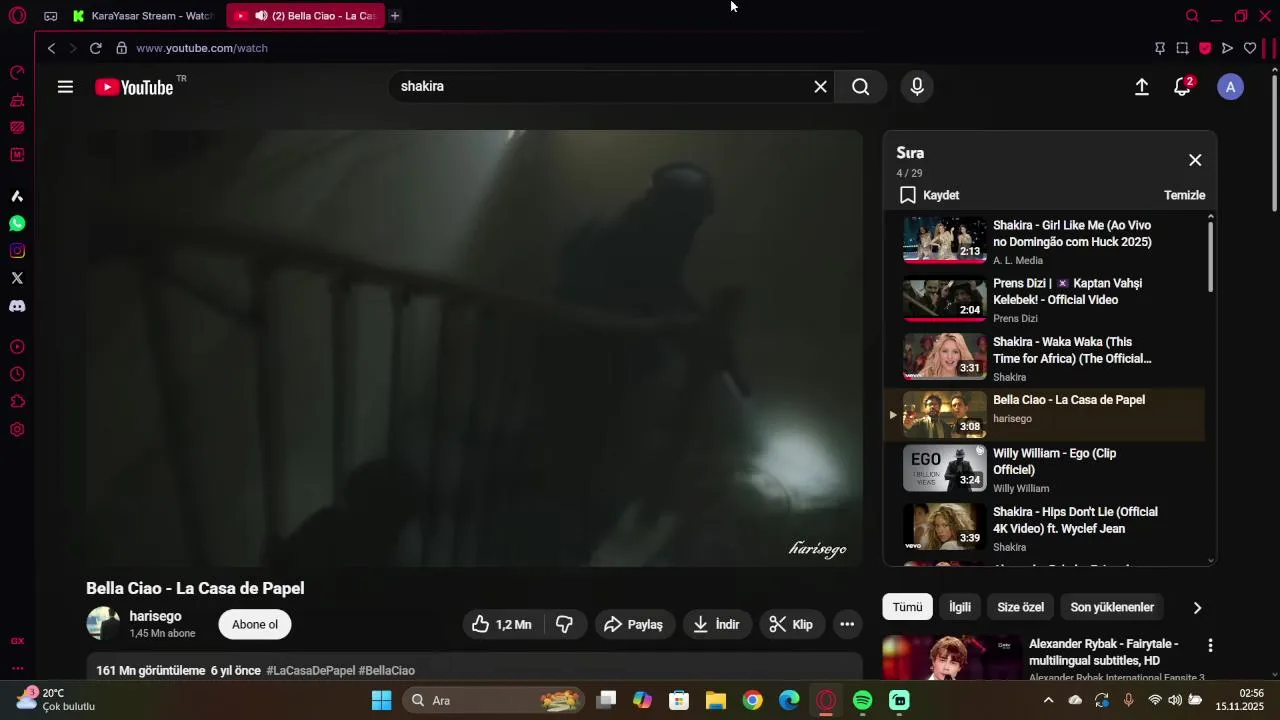Image resolution: width=1280 pixels, height=720 pixels.
Task: Open Instagram in the Opera sidebar
Action: [17, 251]
